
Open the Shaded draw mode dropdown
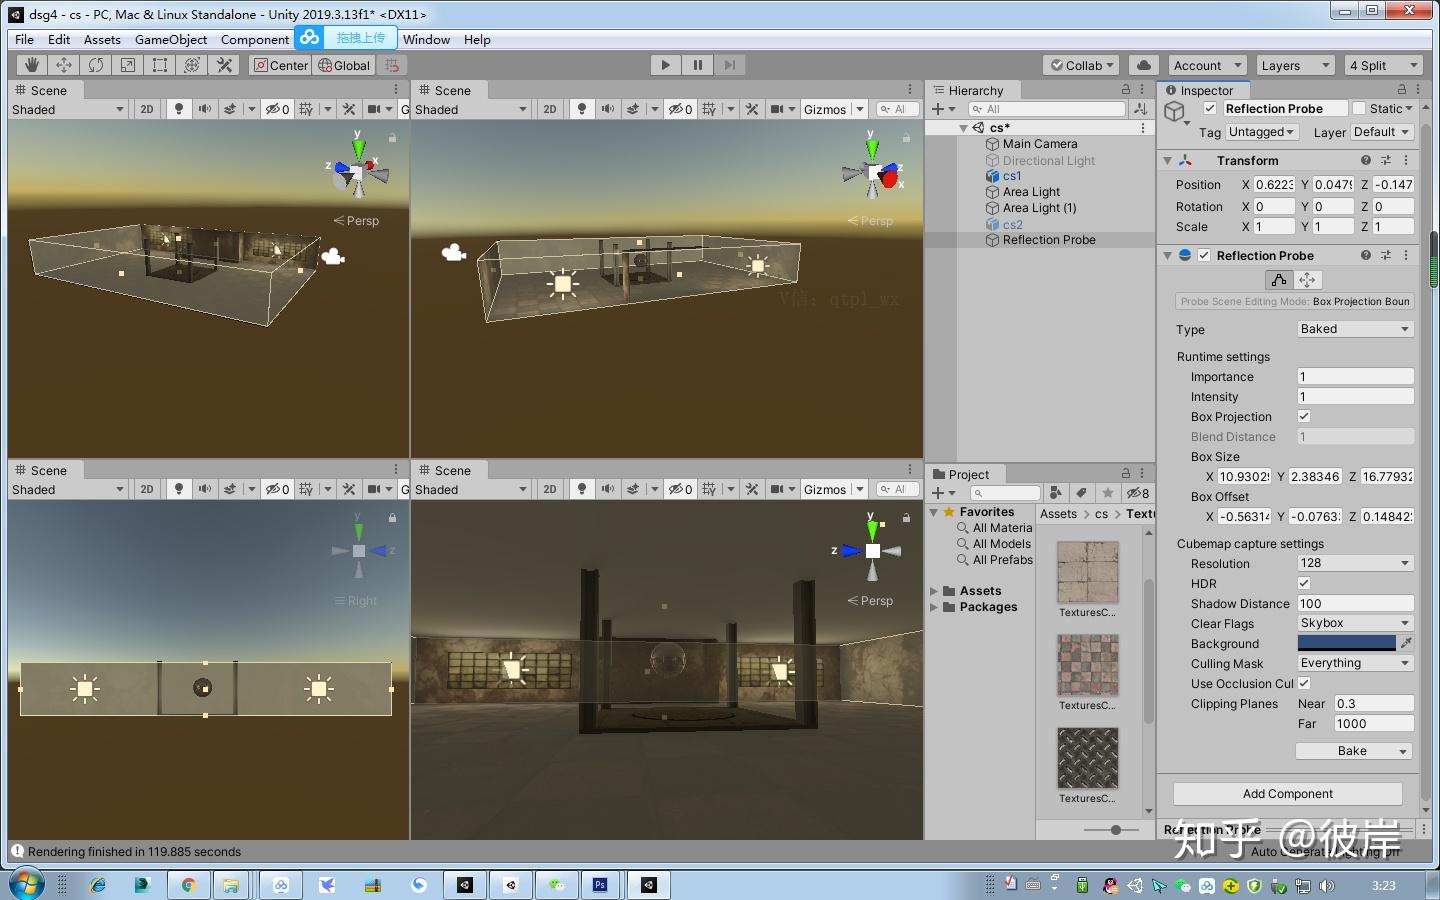[x=65, y=109]
